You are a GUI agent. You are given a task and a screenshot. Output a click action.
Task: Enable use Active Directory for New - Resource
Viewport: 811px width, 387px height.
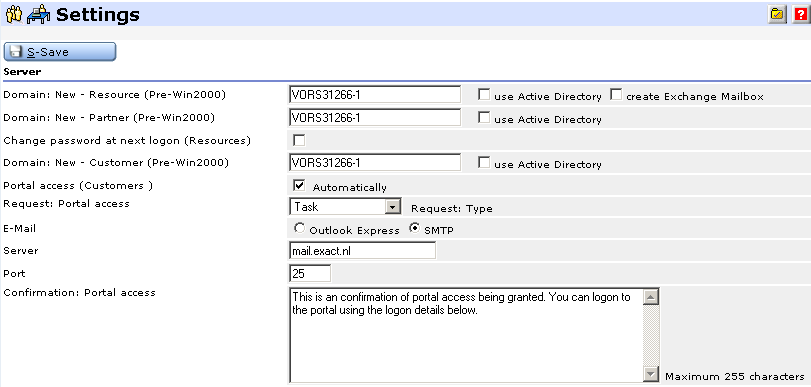(x=484, y=95)
